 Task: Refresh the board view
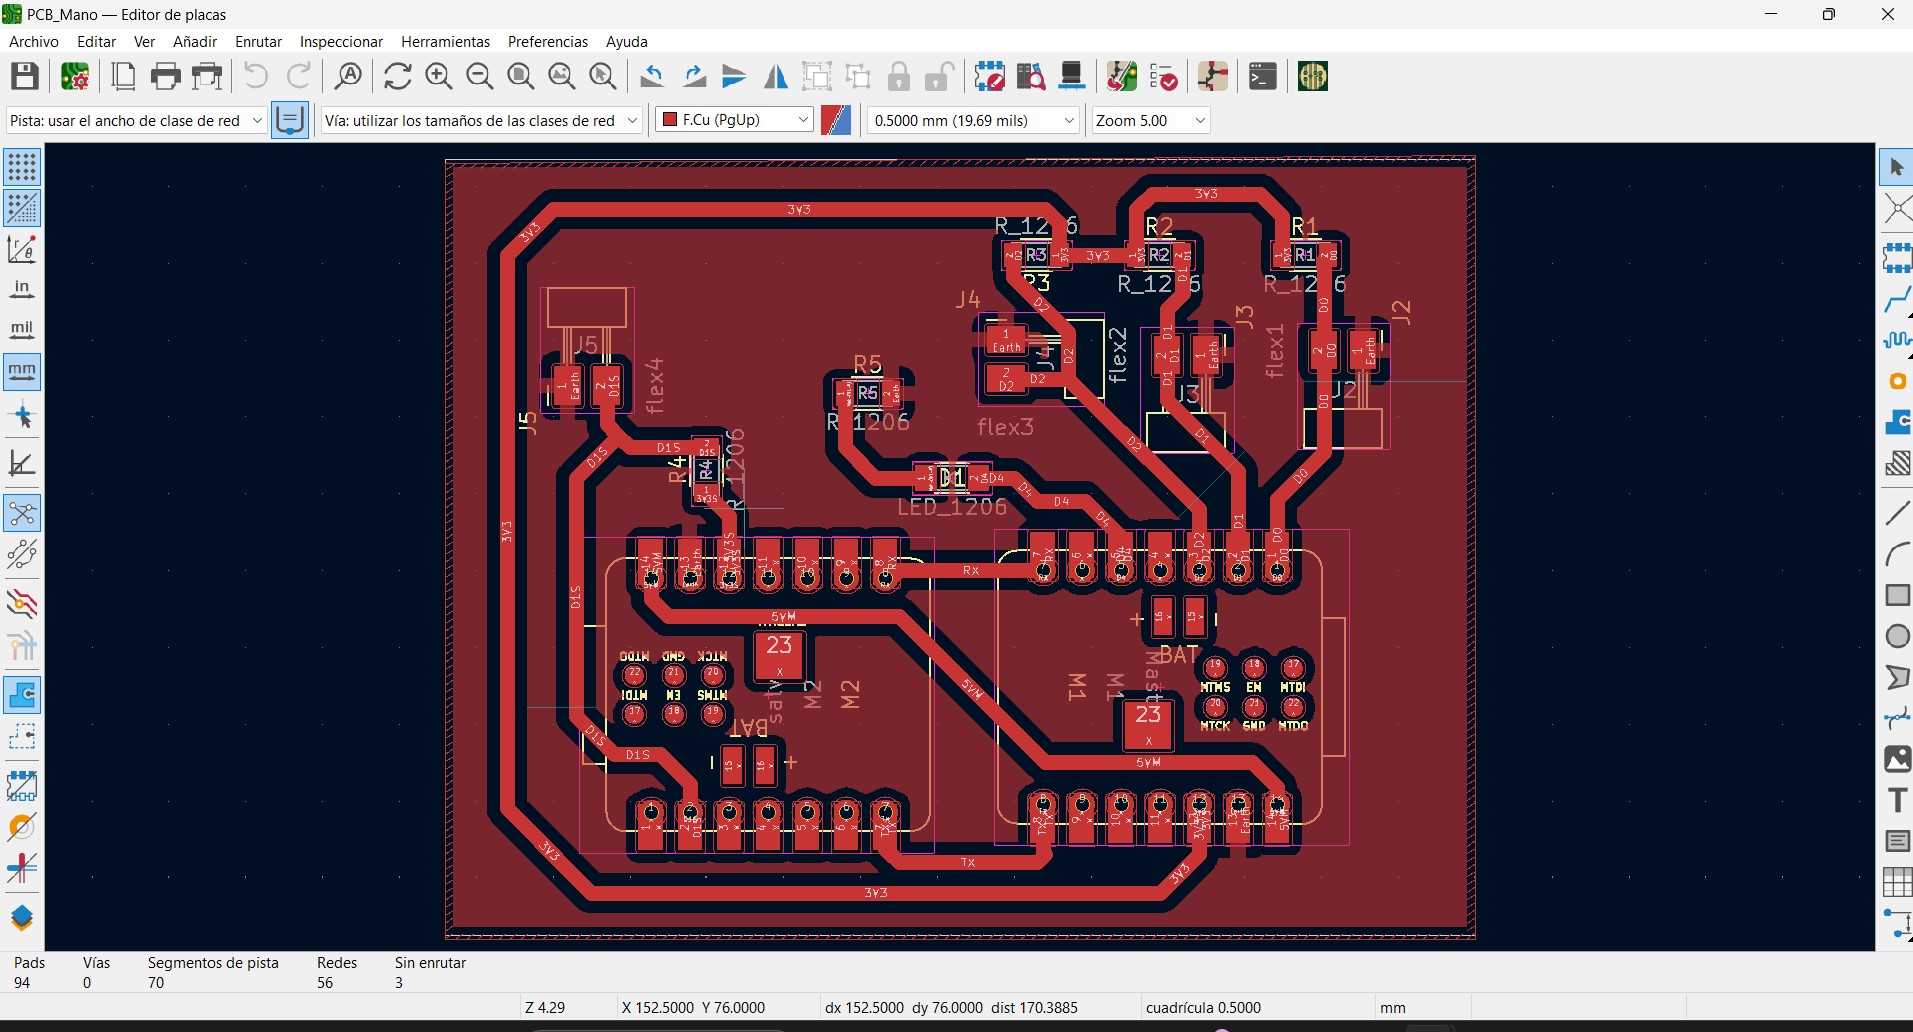click(x=397, y=76)
